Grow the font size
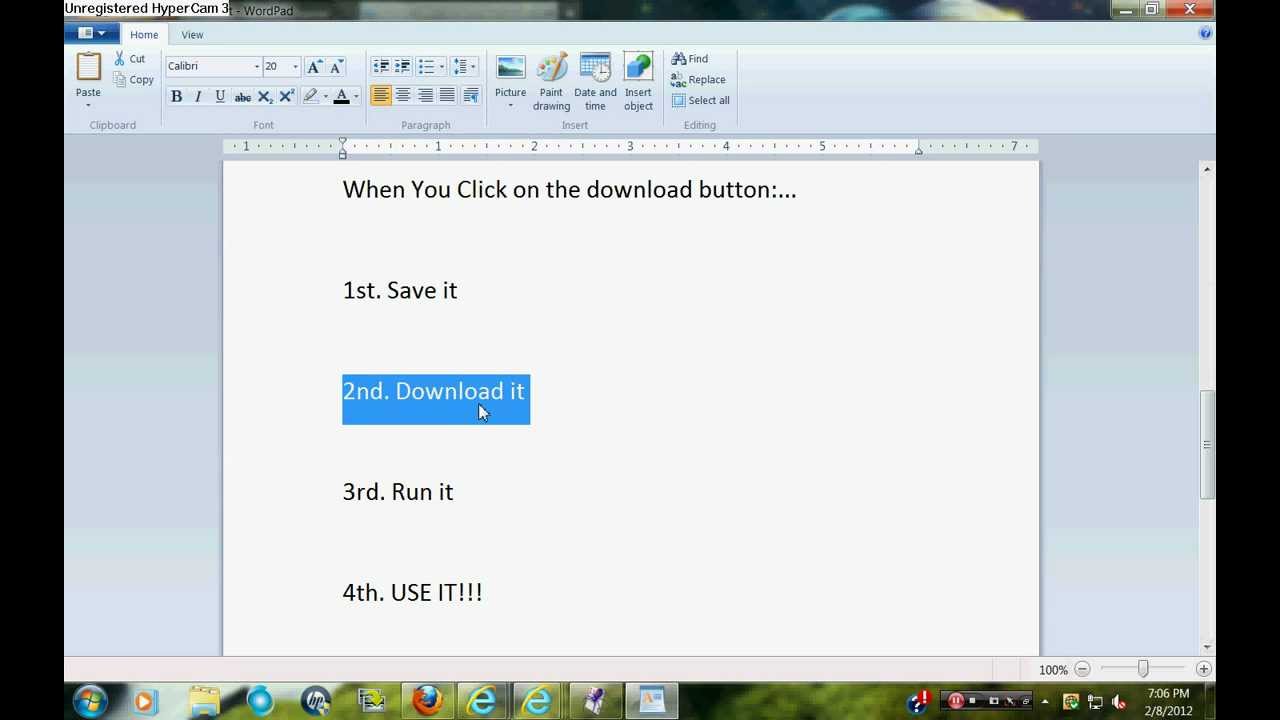The width and height of the screenshot is (1280, 720). click(x=314, y=67)
